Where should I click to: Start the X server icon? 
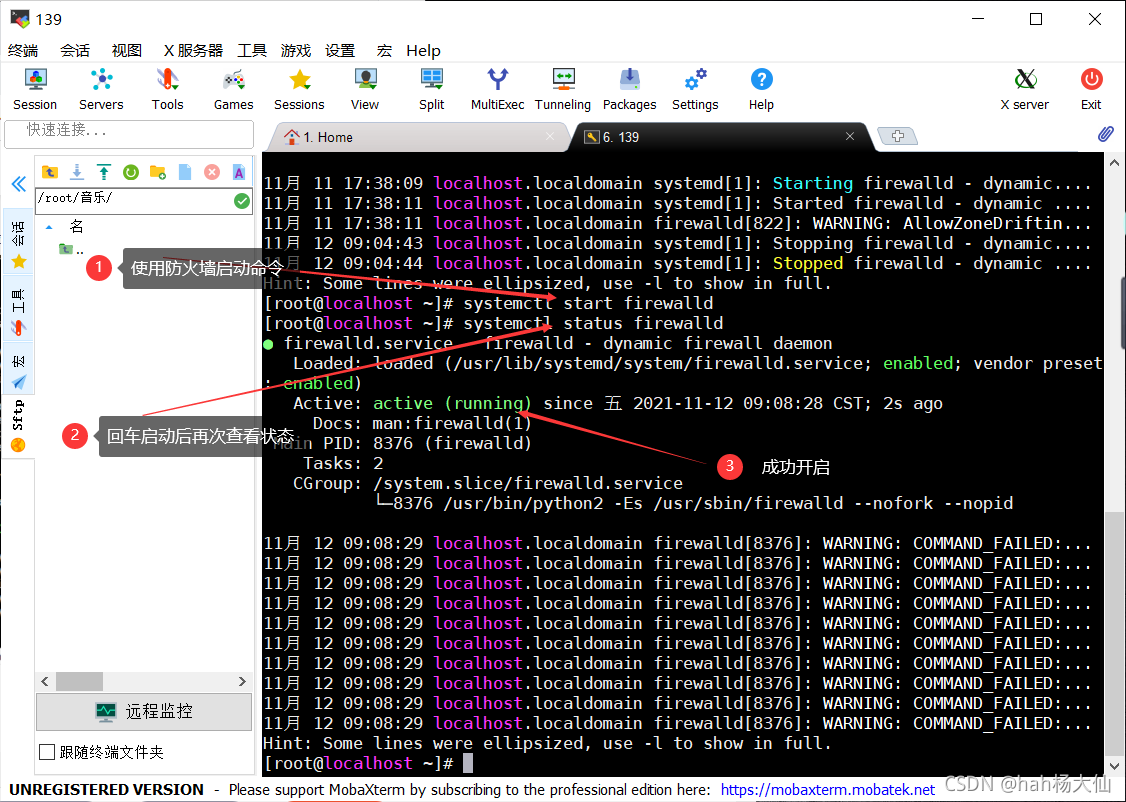pyautogui.click(x=1025, y=89)
